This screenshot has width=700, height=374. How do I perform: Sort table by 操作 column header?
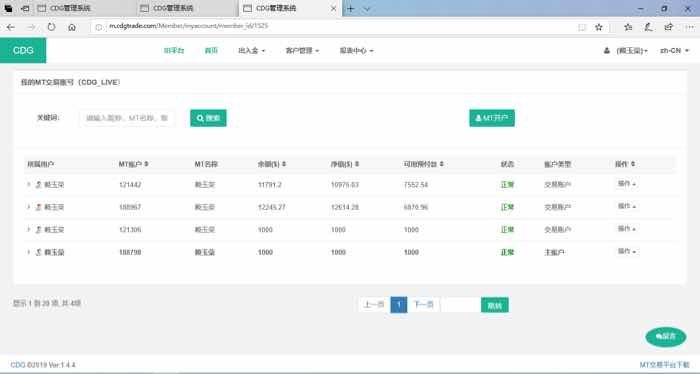625,164
